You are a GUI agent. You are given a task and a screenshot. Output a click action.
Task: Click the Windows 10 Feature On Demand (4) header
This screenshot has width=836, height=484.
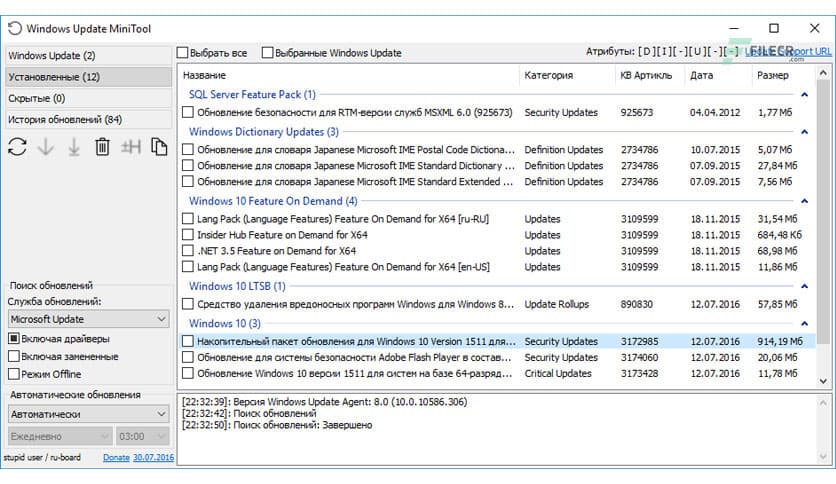click(273, 201)
